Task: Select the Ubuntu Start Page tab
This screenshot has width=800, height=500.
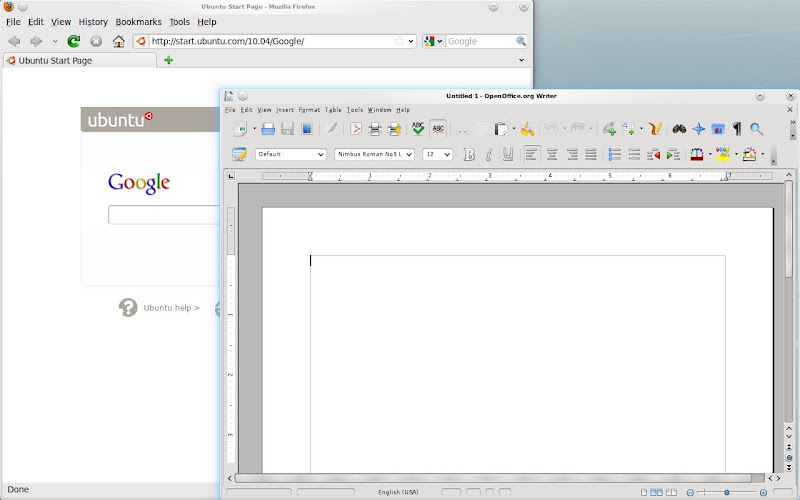Action: [79, 60]
